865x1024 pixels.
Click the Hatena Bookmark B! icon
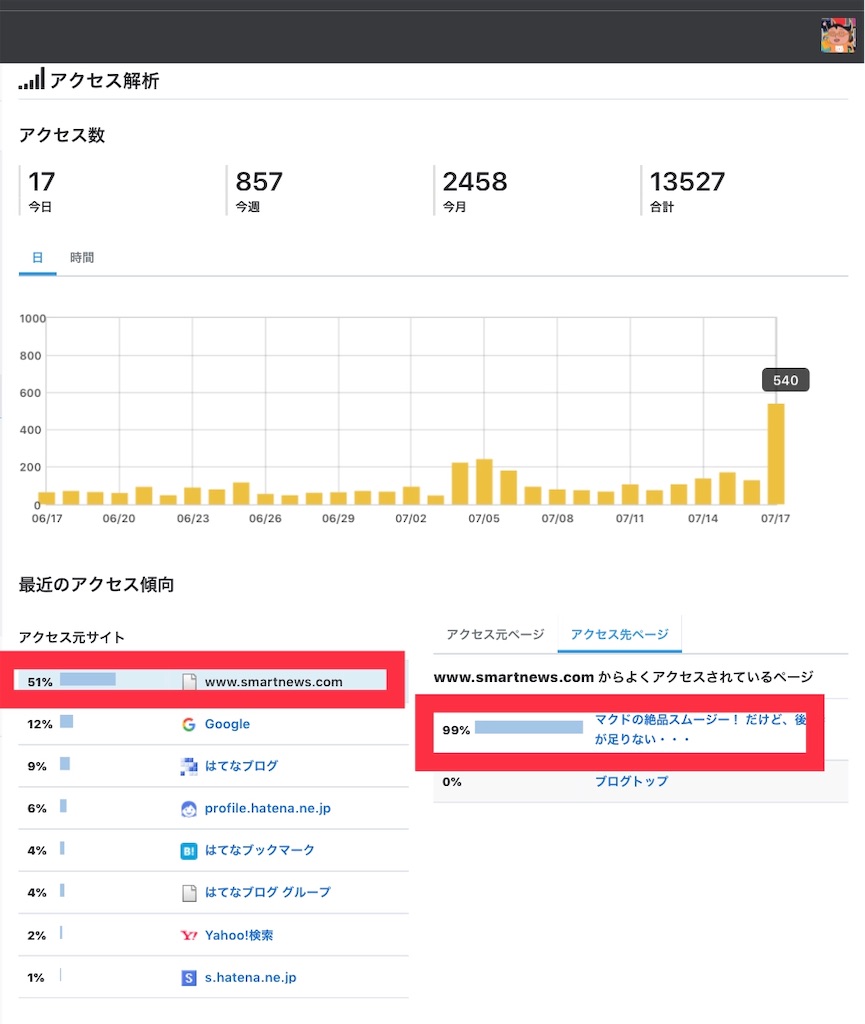189,850
